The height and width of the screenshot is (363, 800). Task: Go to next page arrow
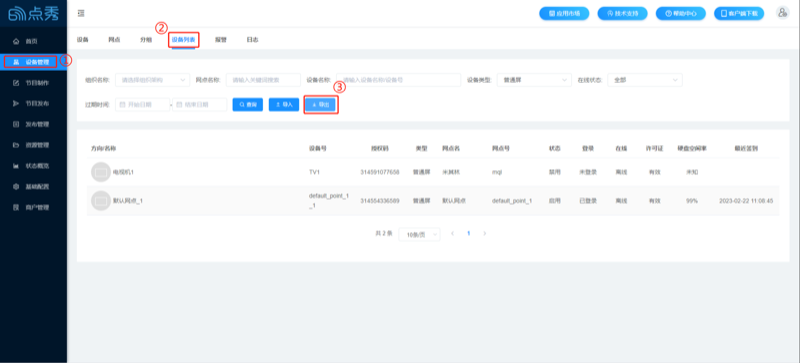pyautogui.click(x=485, y=233)
